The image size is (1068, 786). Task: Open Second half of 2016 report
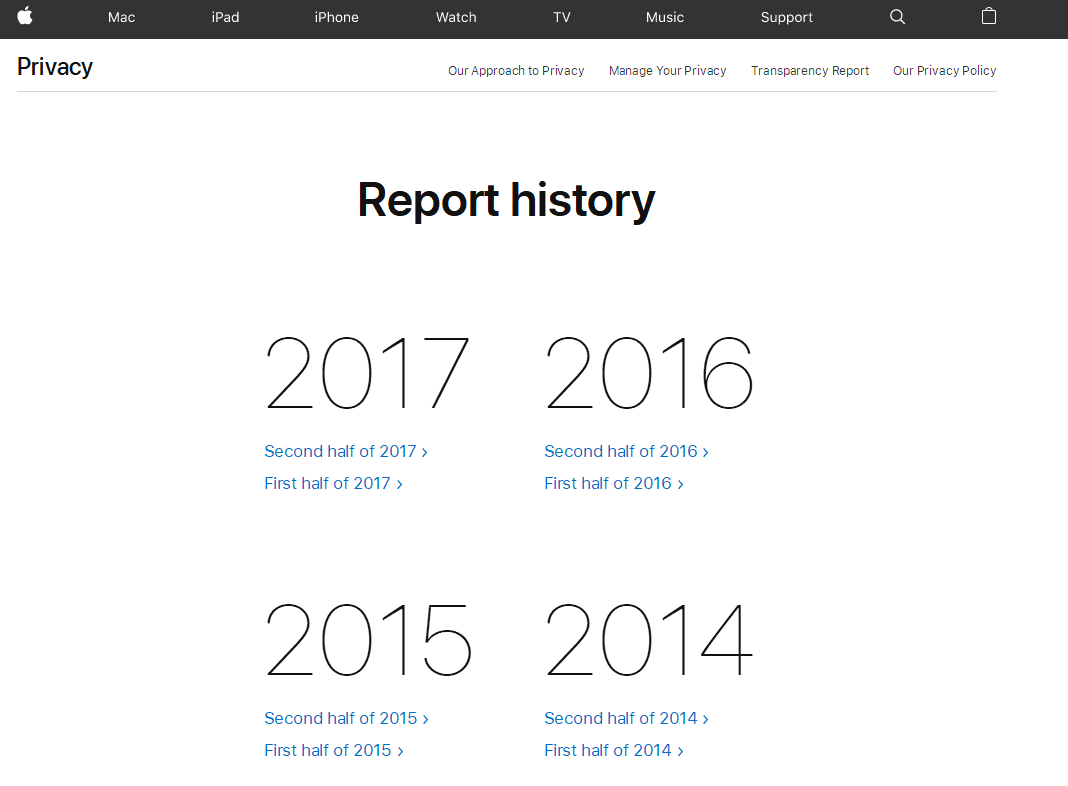click(627, 452)
